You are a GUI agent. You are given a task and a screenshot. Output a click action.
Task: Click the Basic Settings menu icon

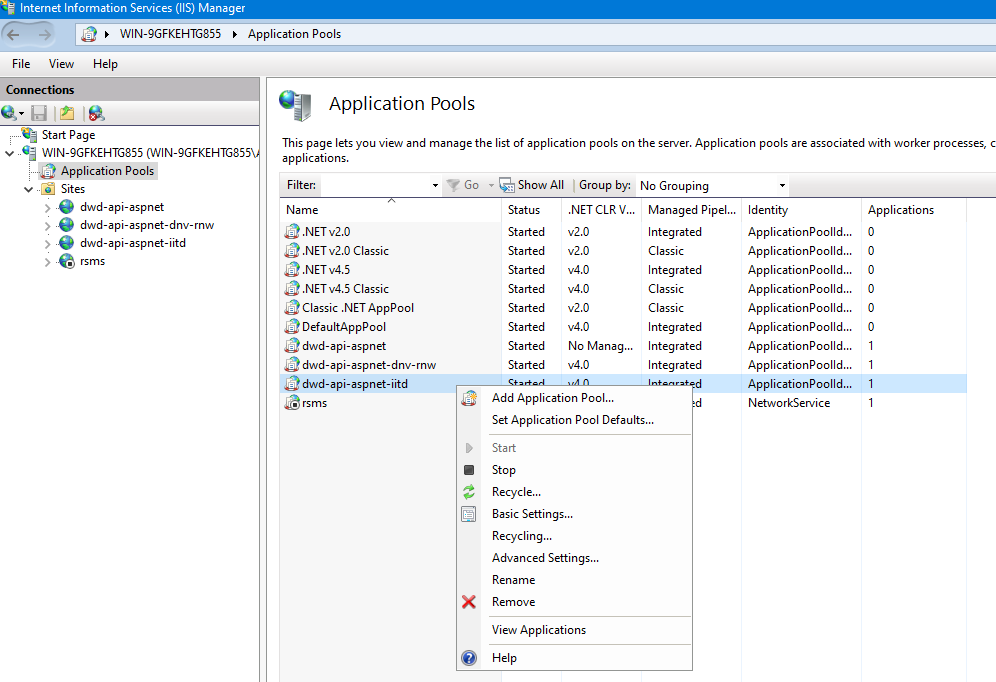click(469, 514)
